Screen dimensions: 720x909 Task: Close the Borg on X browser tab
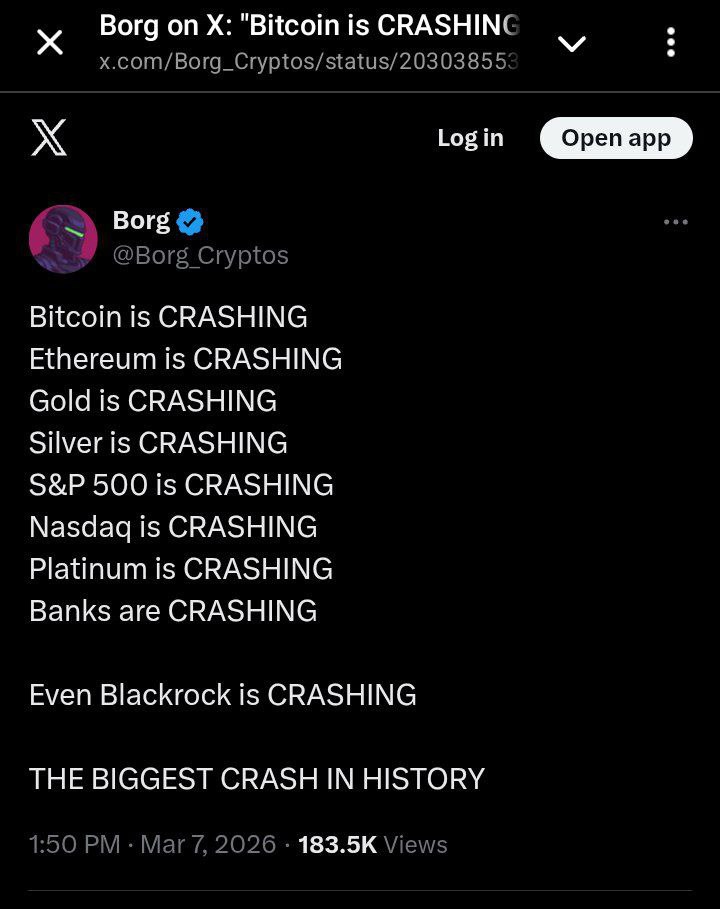[49, 43]
